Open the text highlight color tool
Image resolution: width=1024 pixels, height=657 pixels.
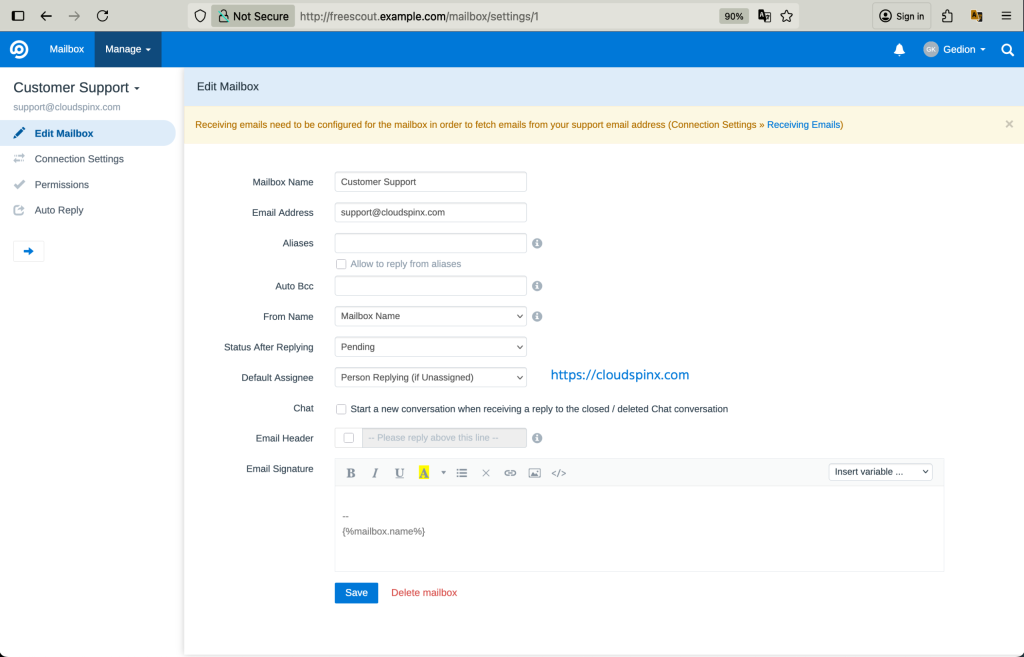[x=424, y=472]
